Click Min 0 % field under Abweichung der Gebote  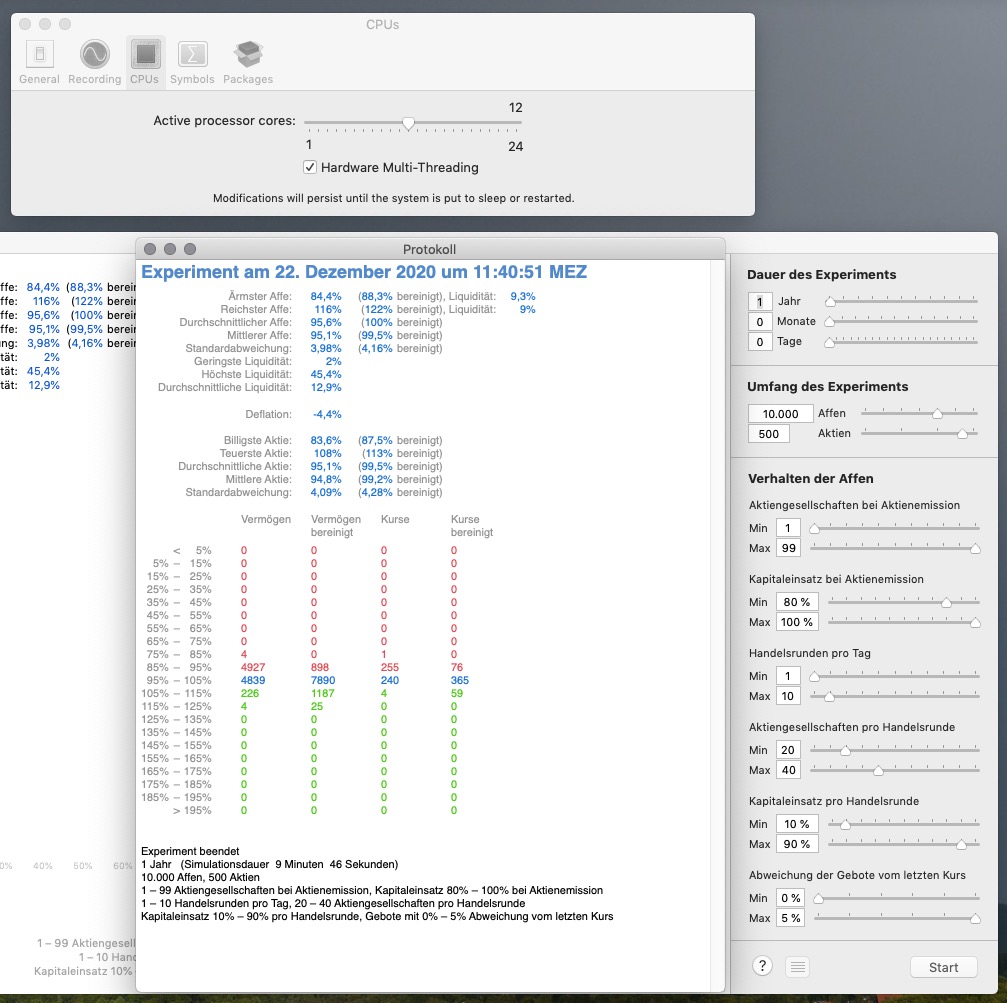tap(791, 898)
